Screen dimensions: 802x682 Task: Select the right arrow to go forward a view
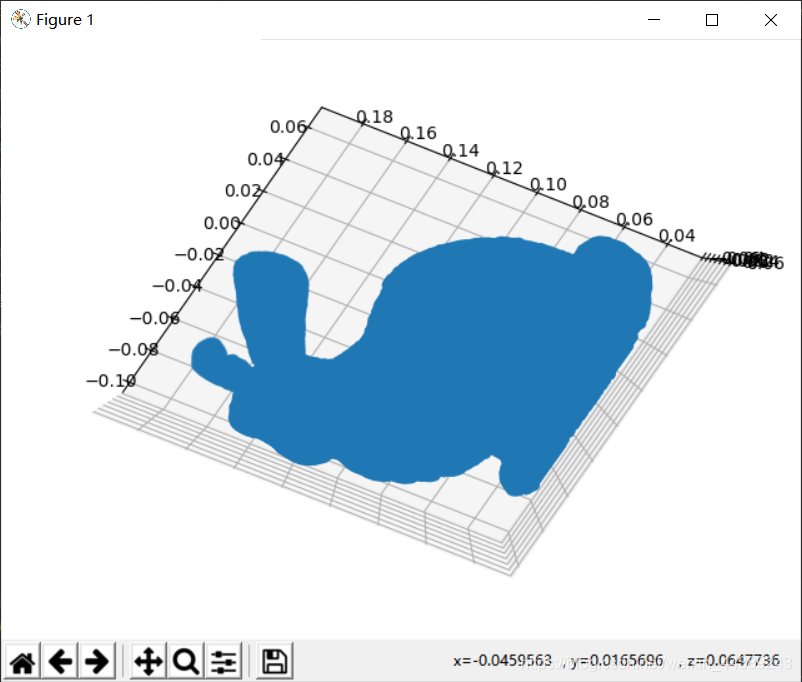point(97,661)
